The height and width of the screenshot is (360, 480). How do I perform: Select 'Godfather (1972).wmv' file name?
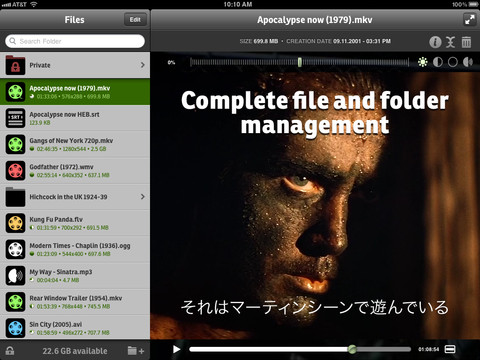click(61, 167)
